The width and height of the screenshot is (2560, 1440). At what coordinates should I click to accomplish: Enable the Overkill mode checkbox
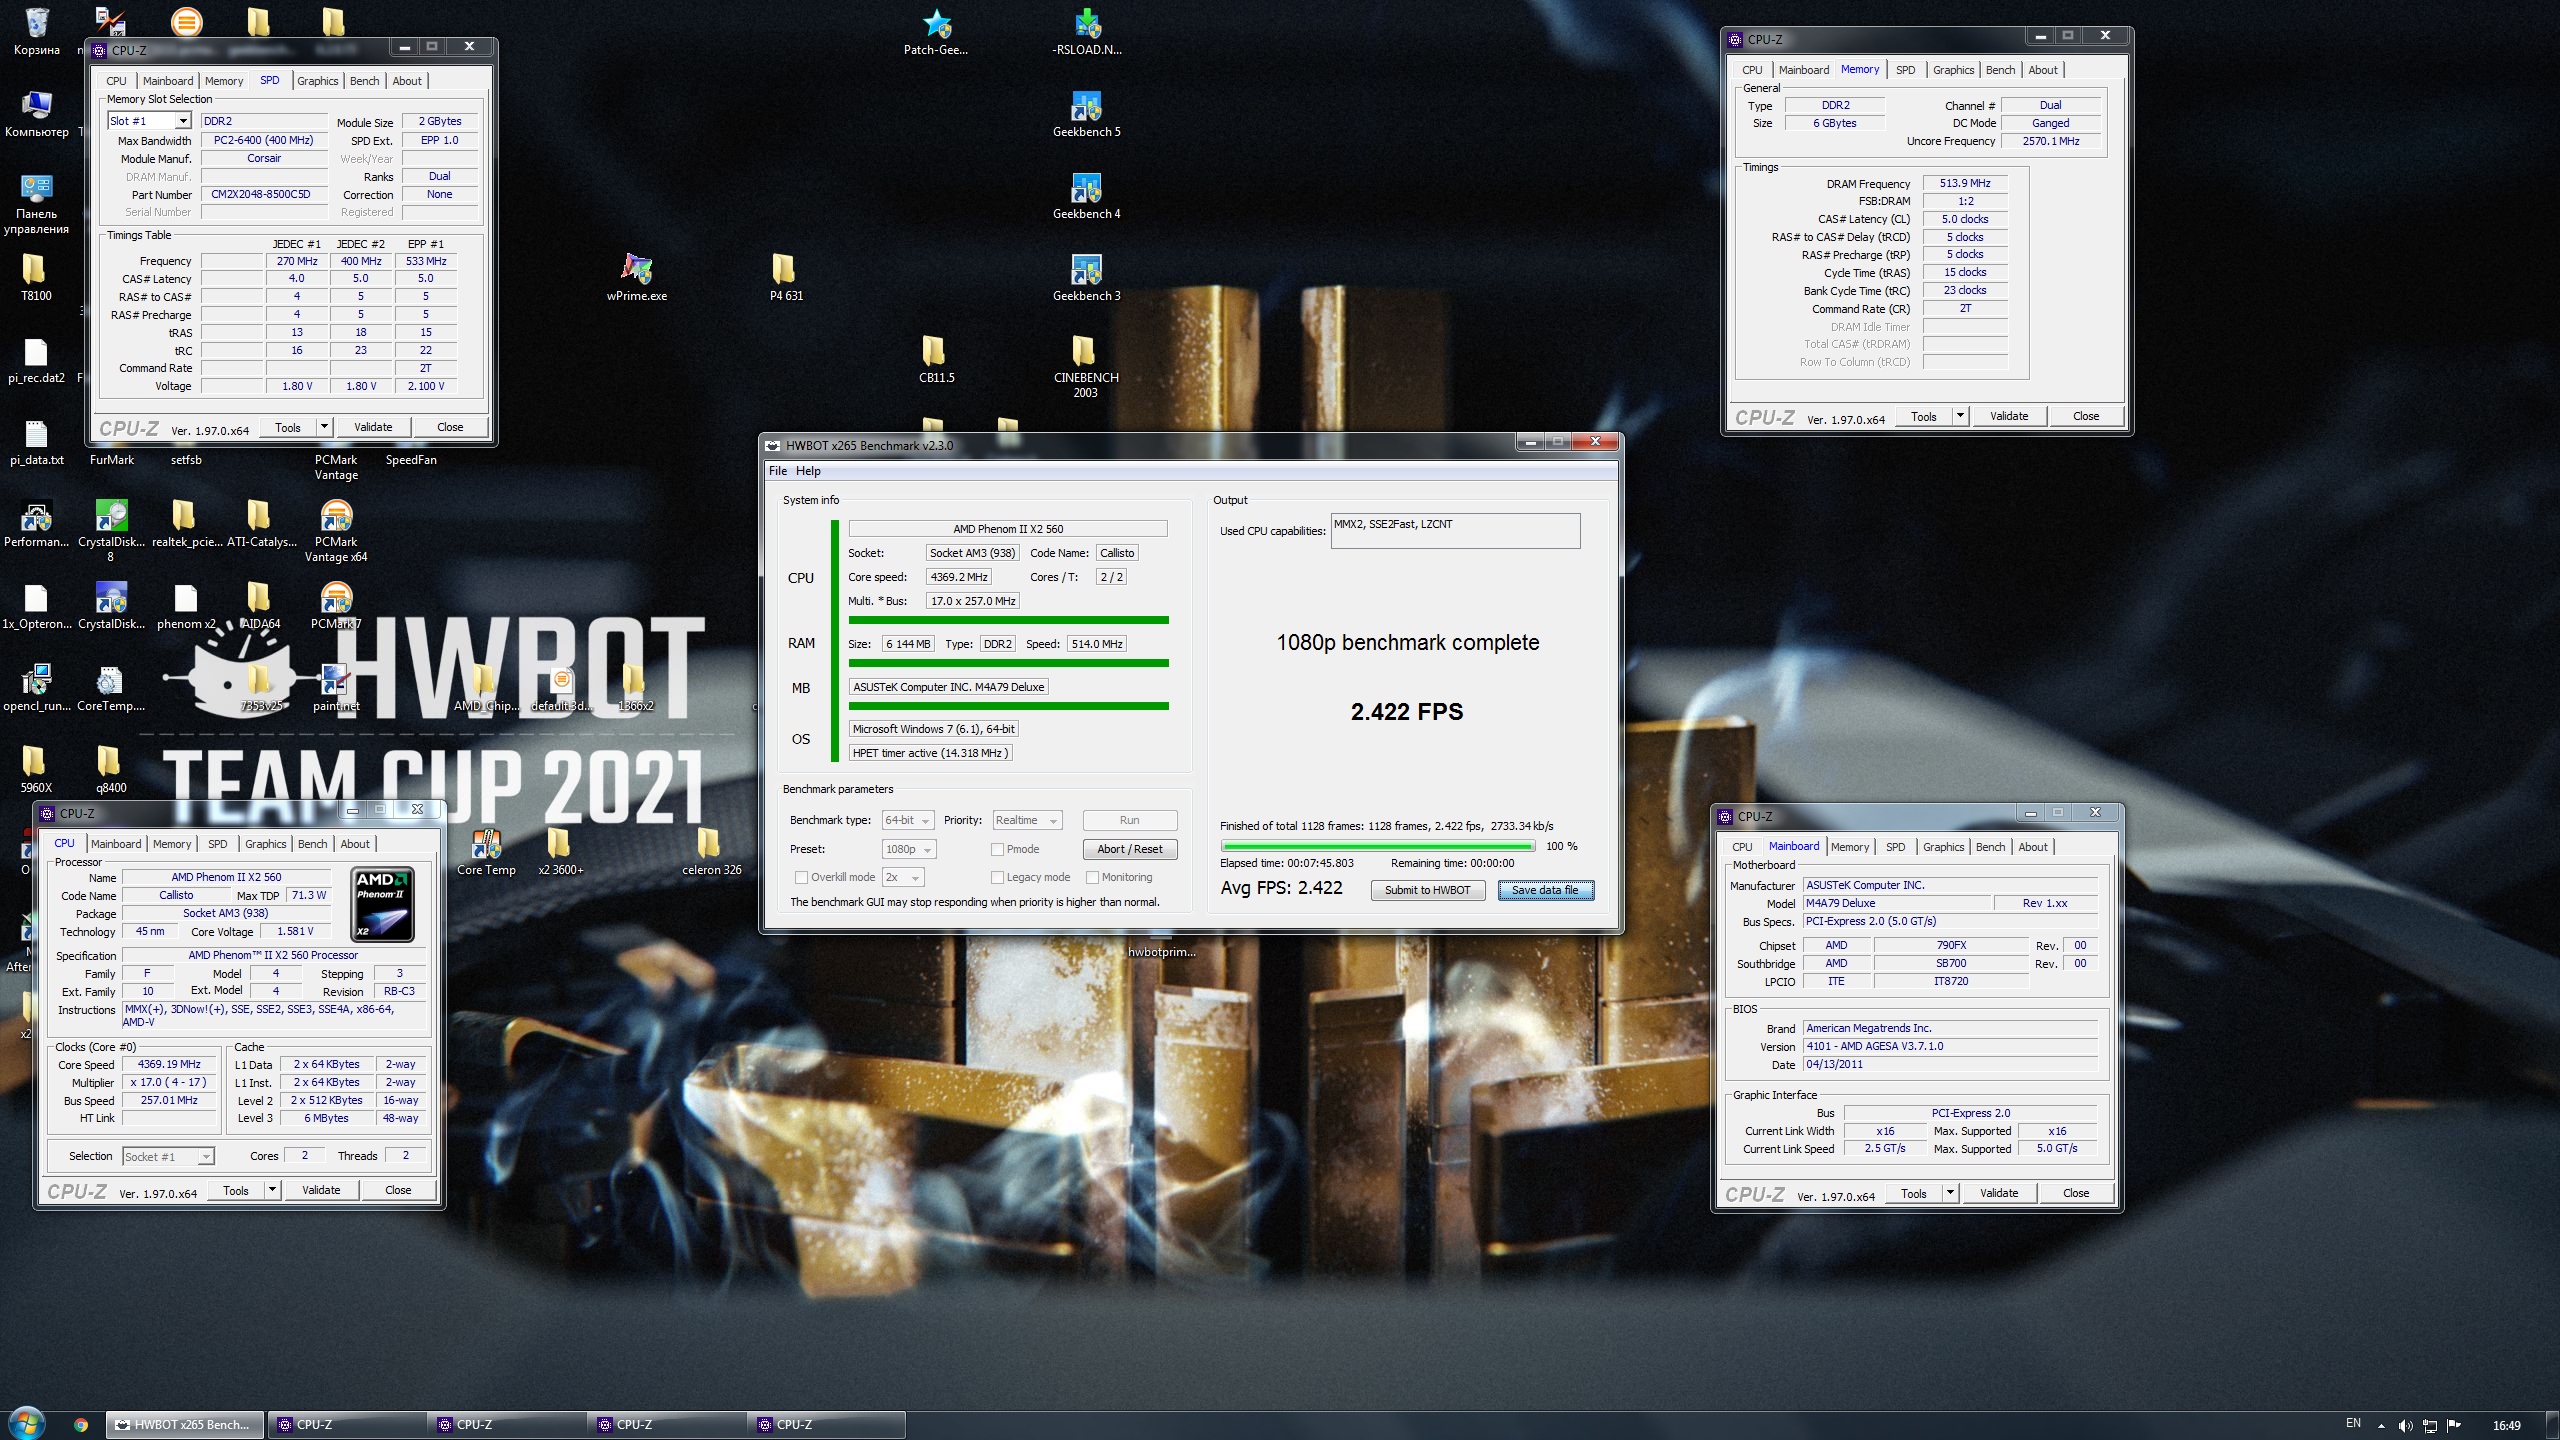(x=801, y=877)
